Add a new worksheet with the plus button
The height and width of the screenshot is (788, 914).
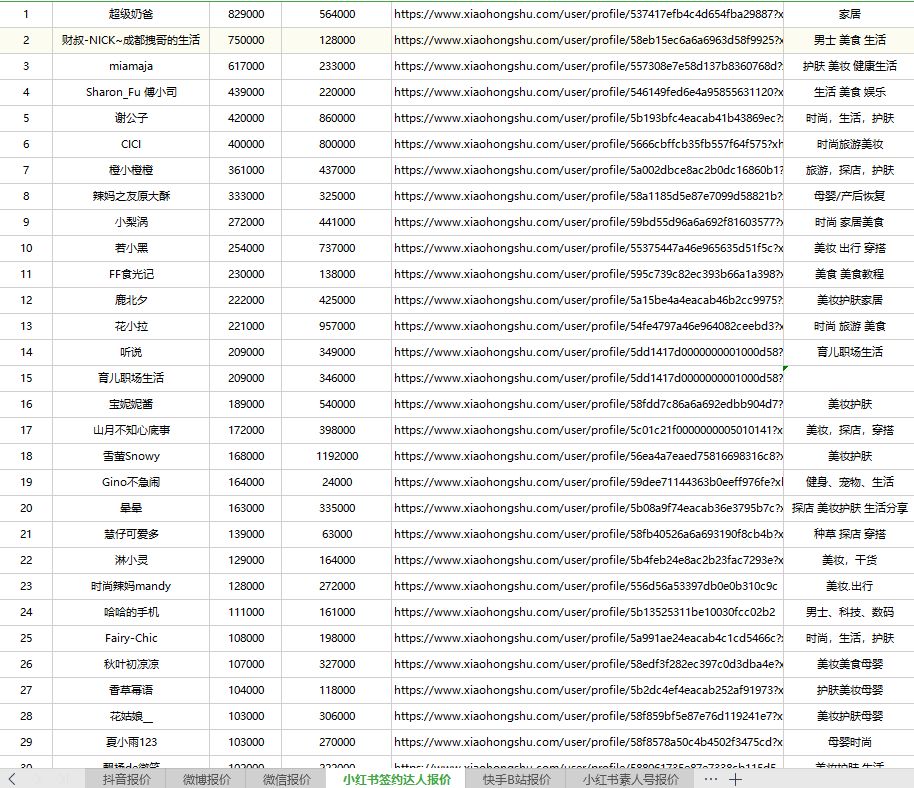(x=735, y=778)
